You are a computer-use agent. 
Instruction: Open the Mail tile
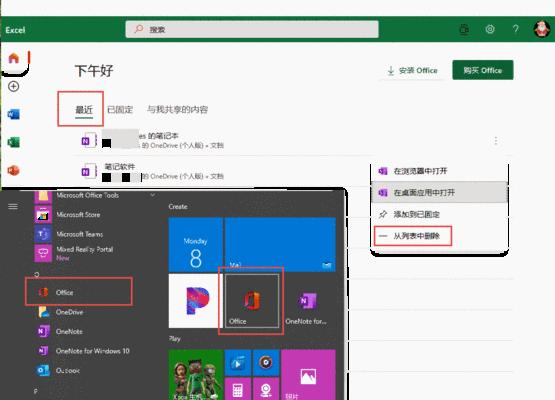[x=280, y=244]
